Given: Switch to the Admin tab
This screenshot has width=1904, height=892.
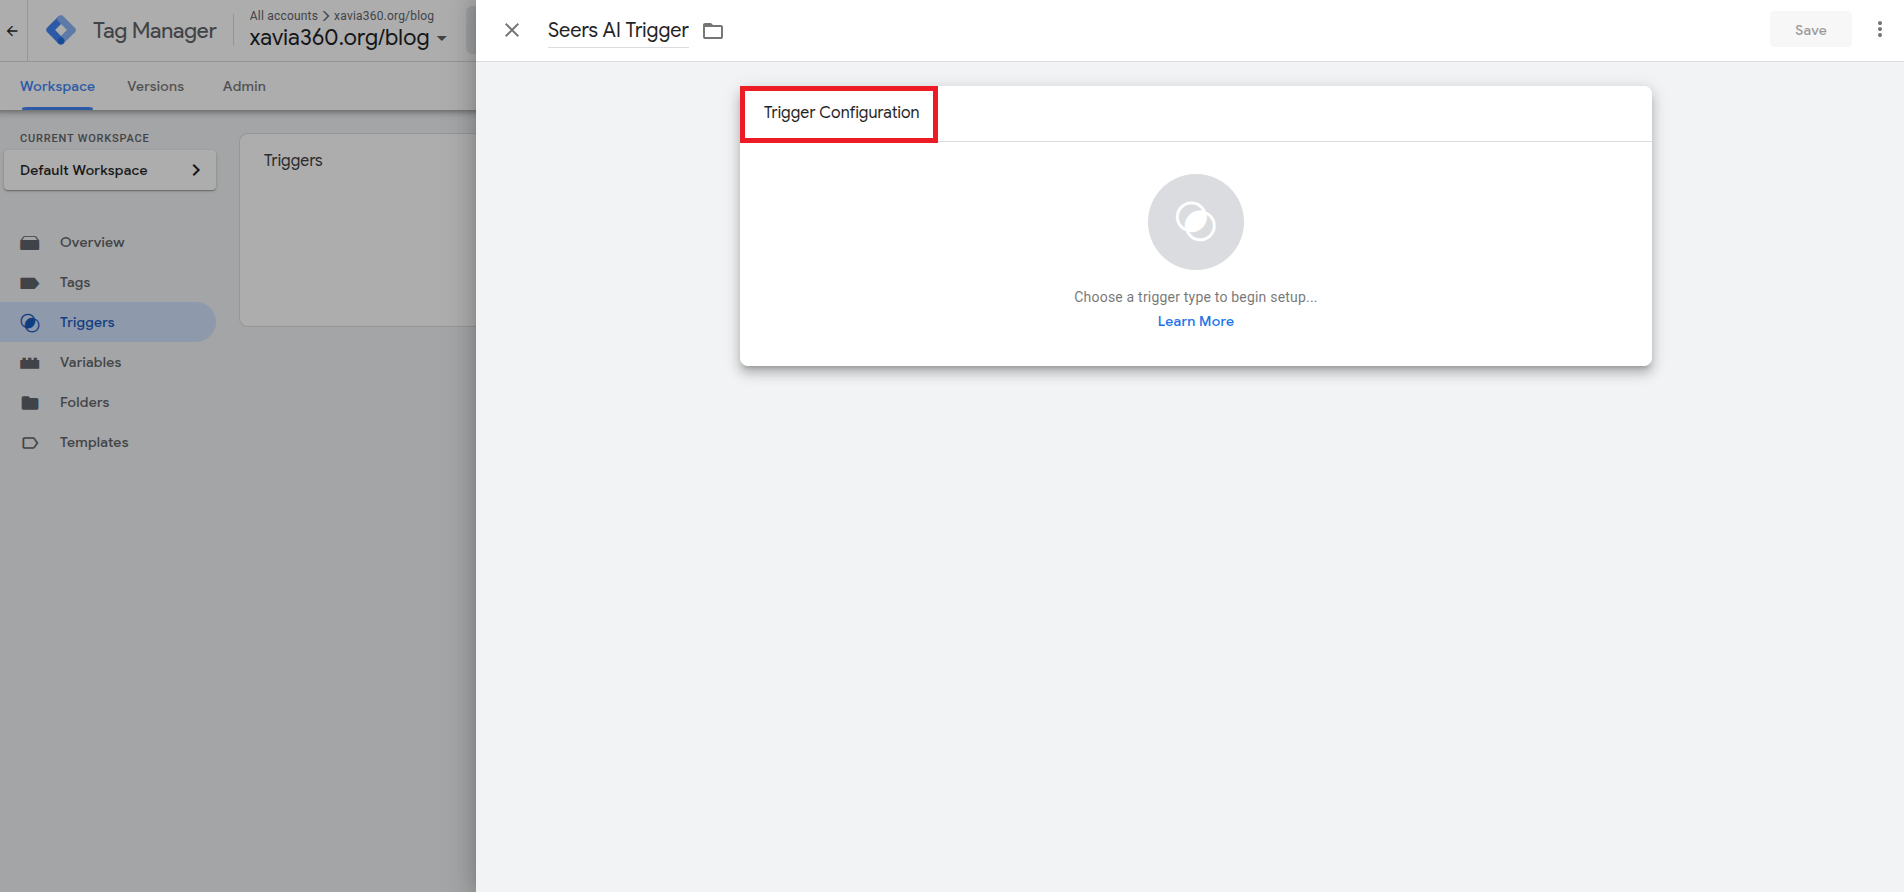Looking at the screenshot, I should [x=244, y=86].
